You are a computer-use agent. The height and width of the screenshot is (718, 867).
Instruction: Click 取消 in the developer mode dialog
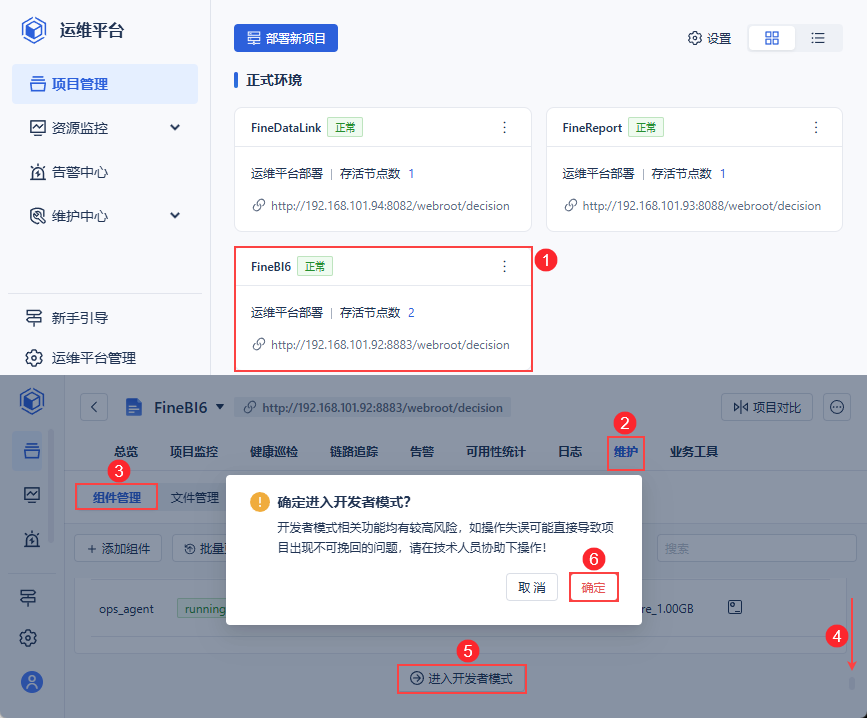tap(532, 587)
